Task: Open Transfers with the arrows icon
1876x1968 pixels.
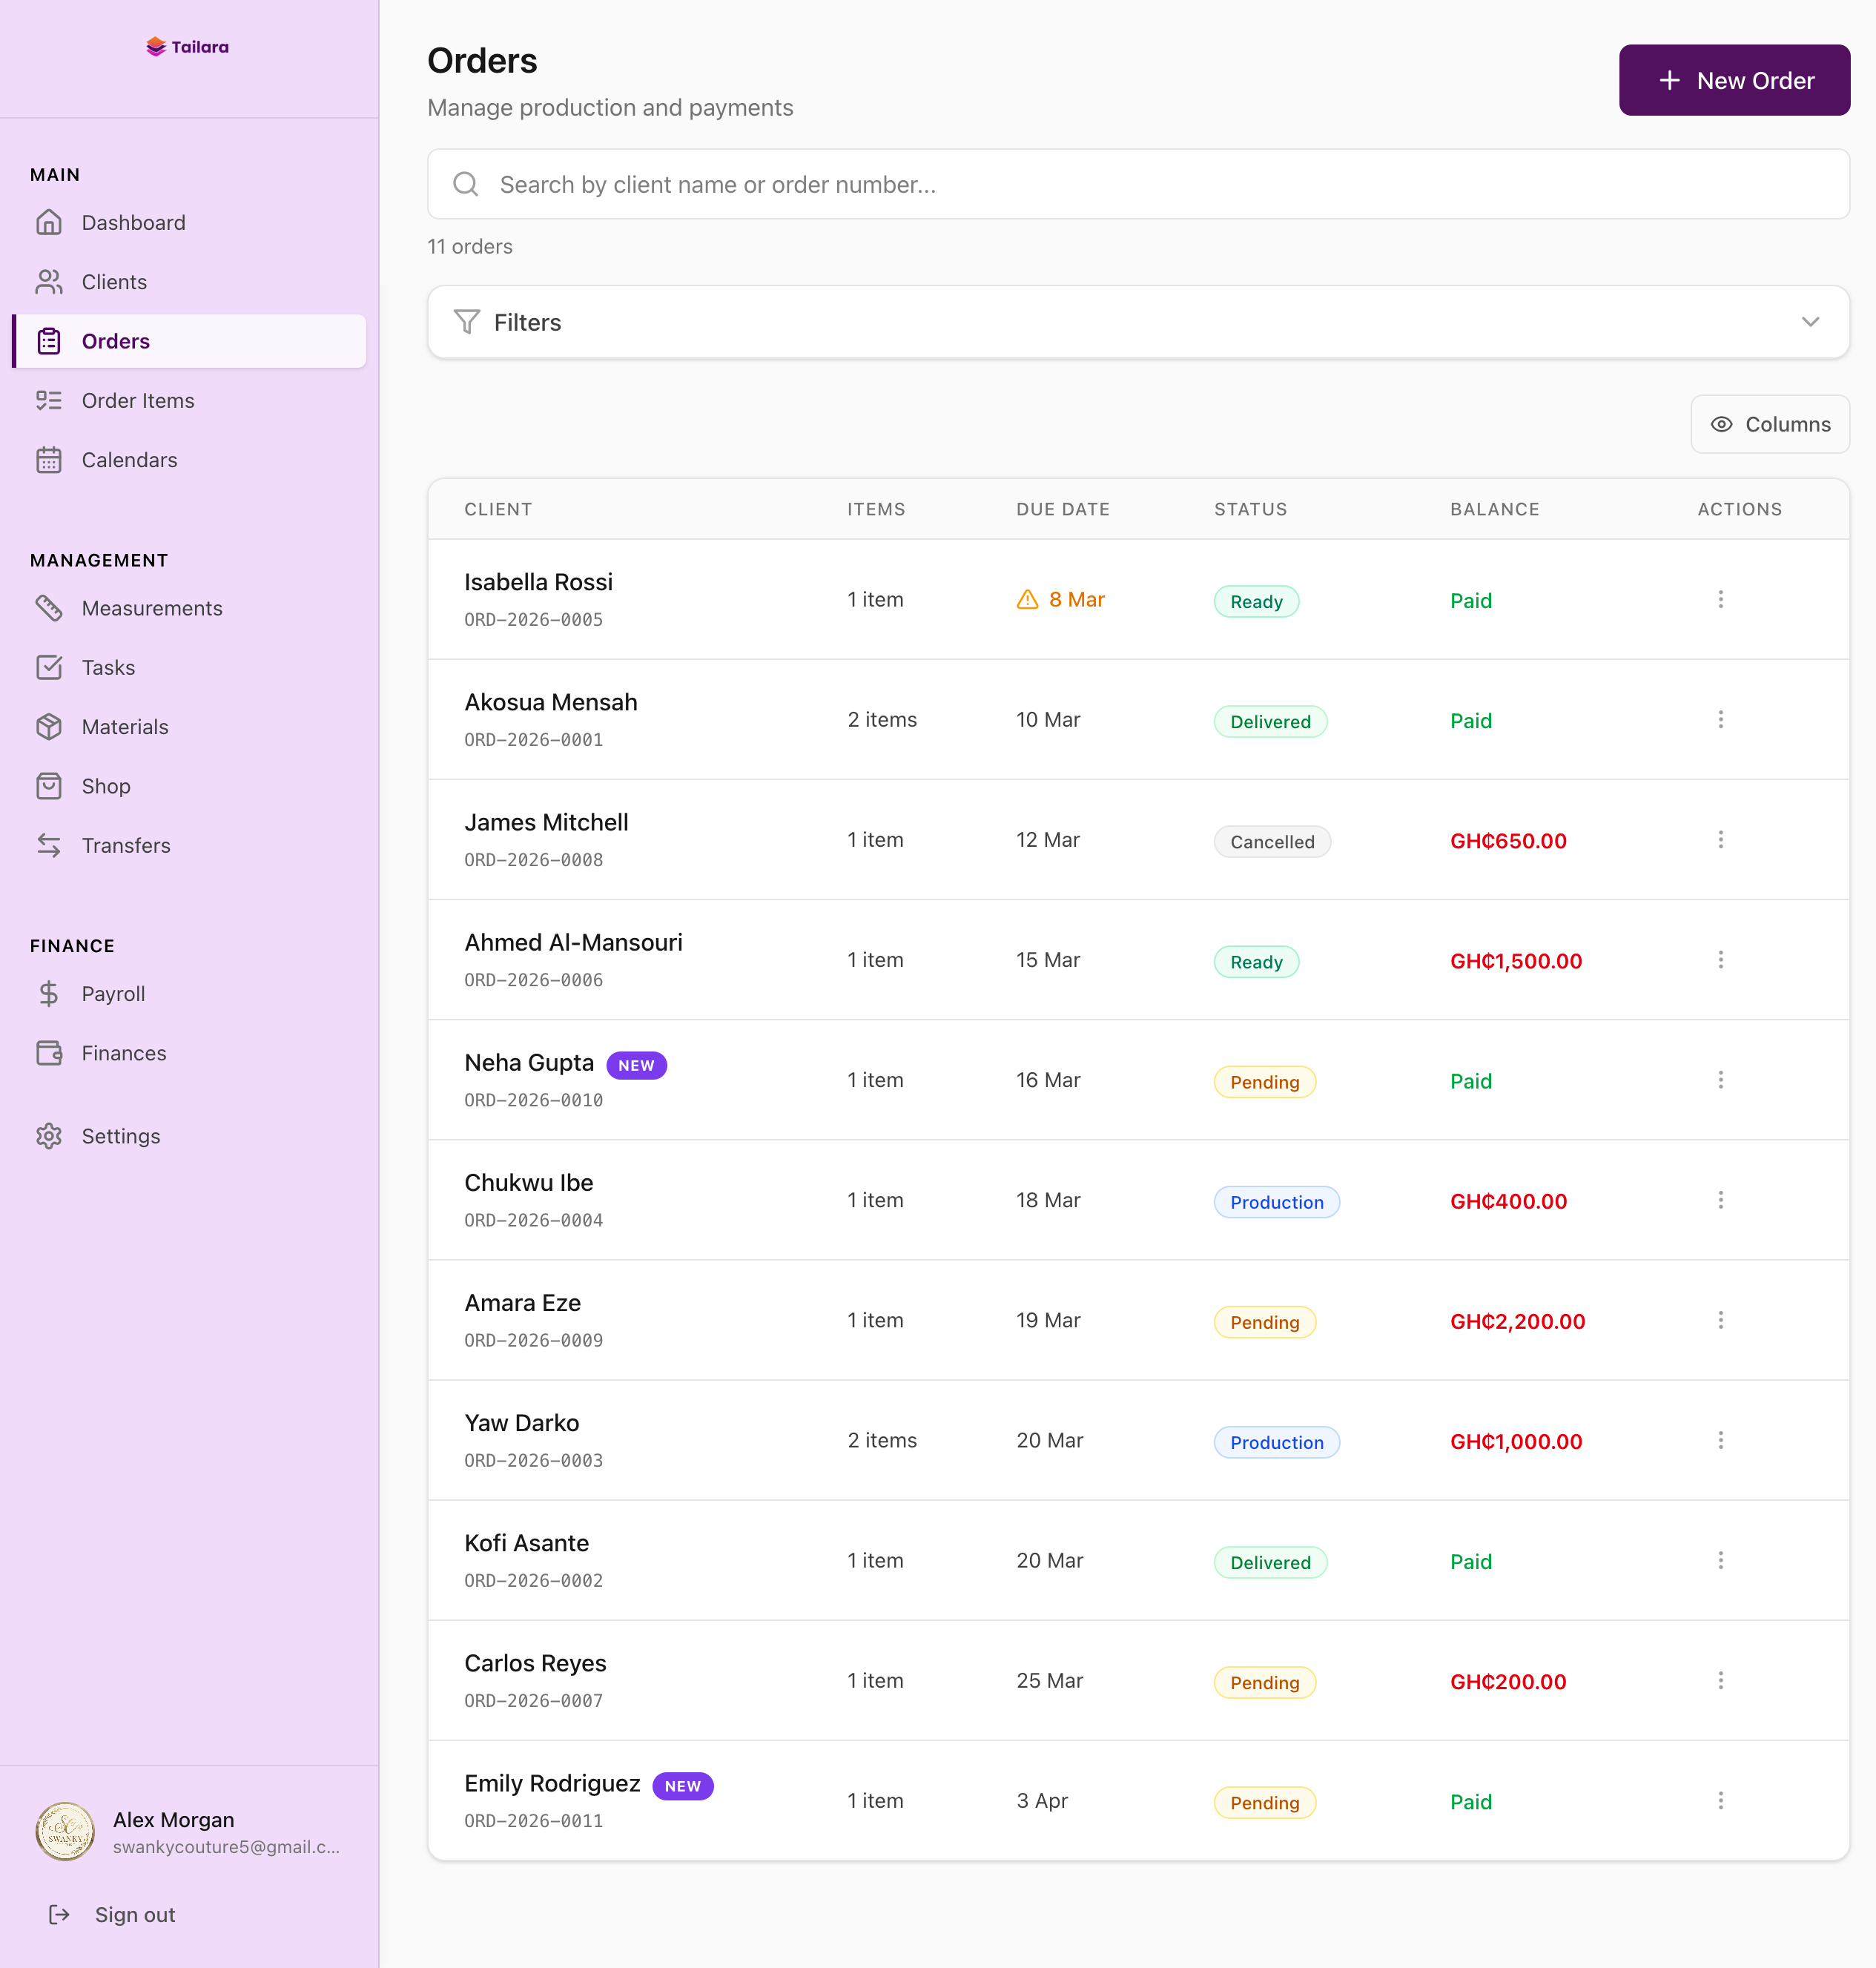Action: 50,845
